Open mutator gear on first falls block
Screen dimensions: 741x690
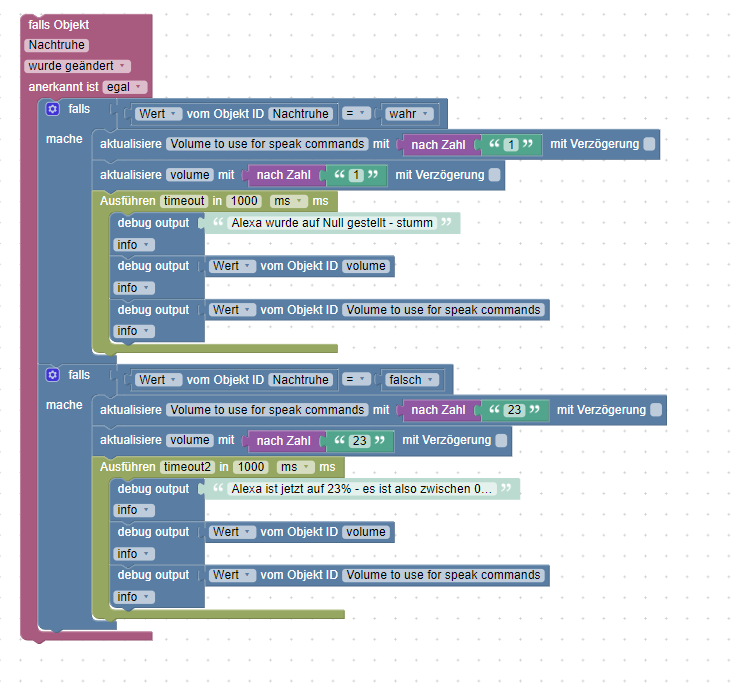point(52,109)
